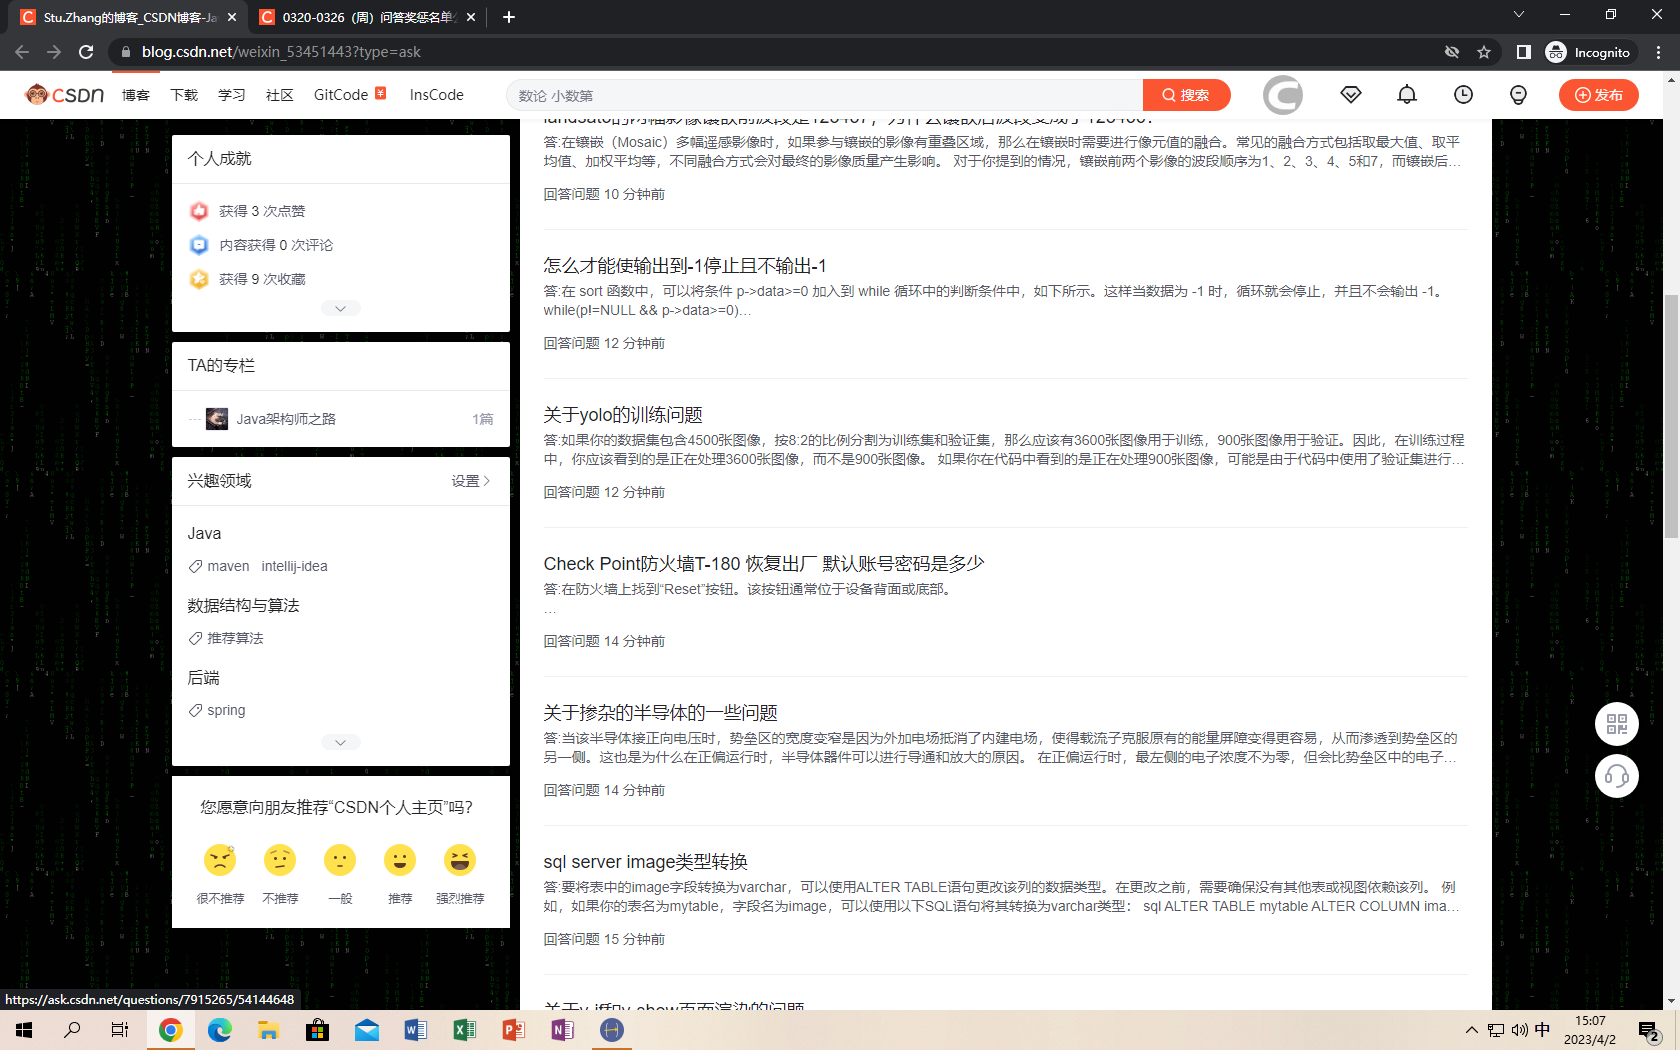Open notifications bell icon
This screenshot has height=1050, width=1680.
tap(1407, 95)
